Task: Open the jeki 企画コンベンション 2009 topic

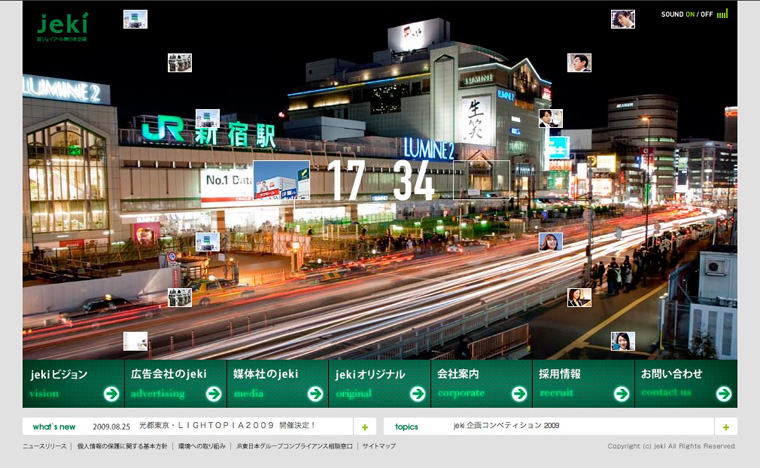Action: pyautogui.click(x=506, y=426)
